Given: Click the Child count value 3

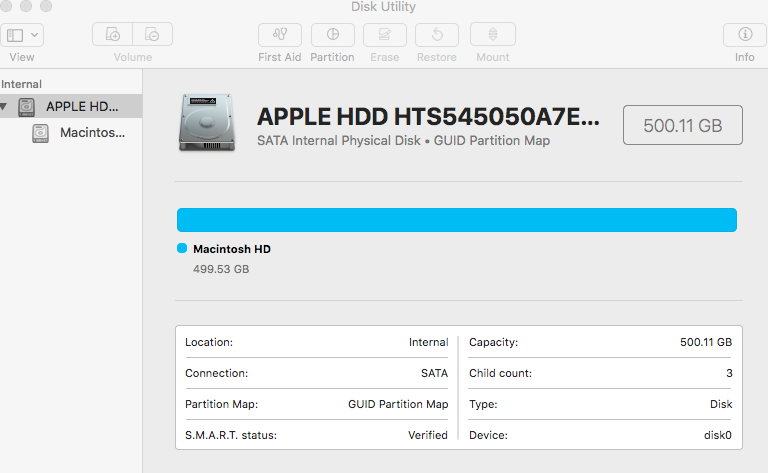Looking at the screenshot, I should click(x=729, y=374).
